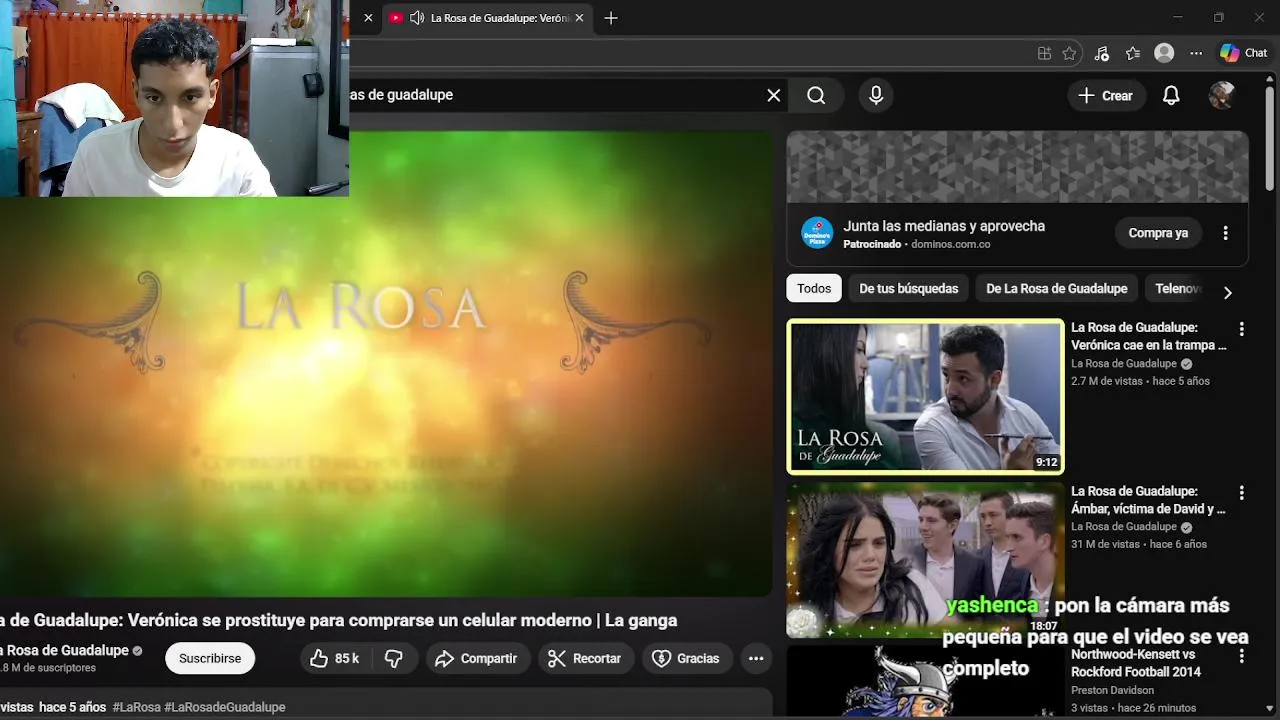Open the browser settings ellipsis menu
The image size is (1280, 720).
[x=1196, y=53]
